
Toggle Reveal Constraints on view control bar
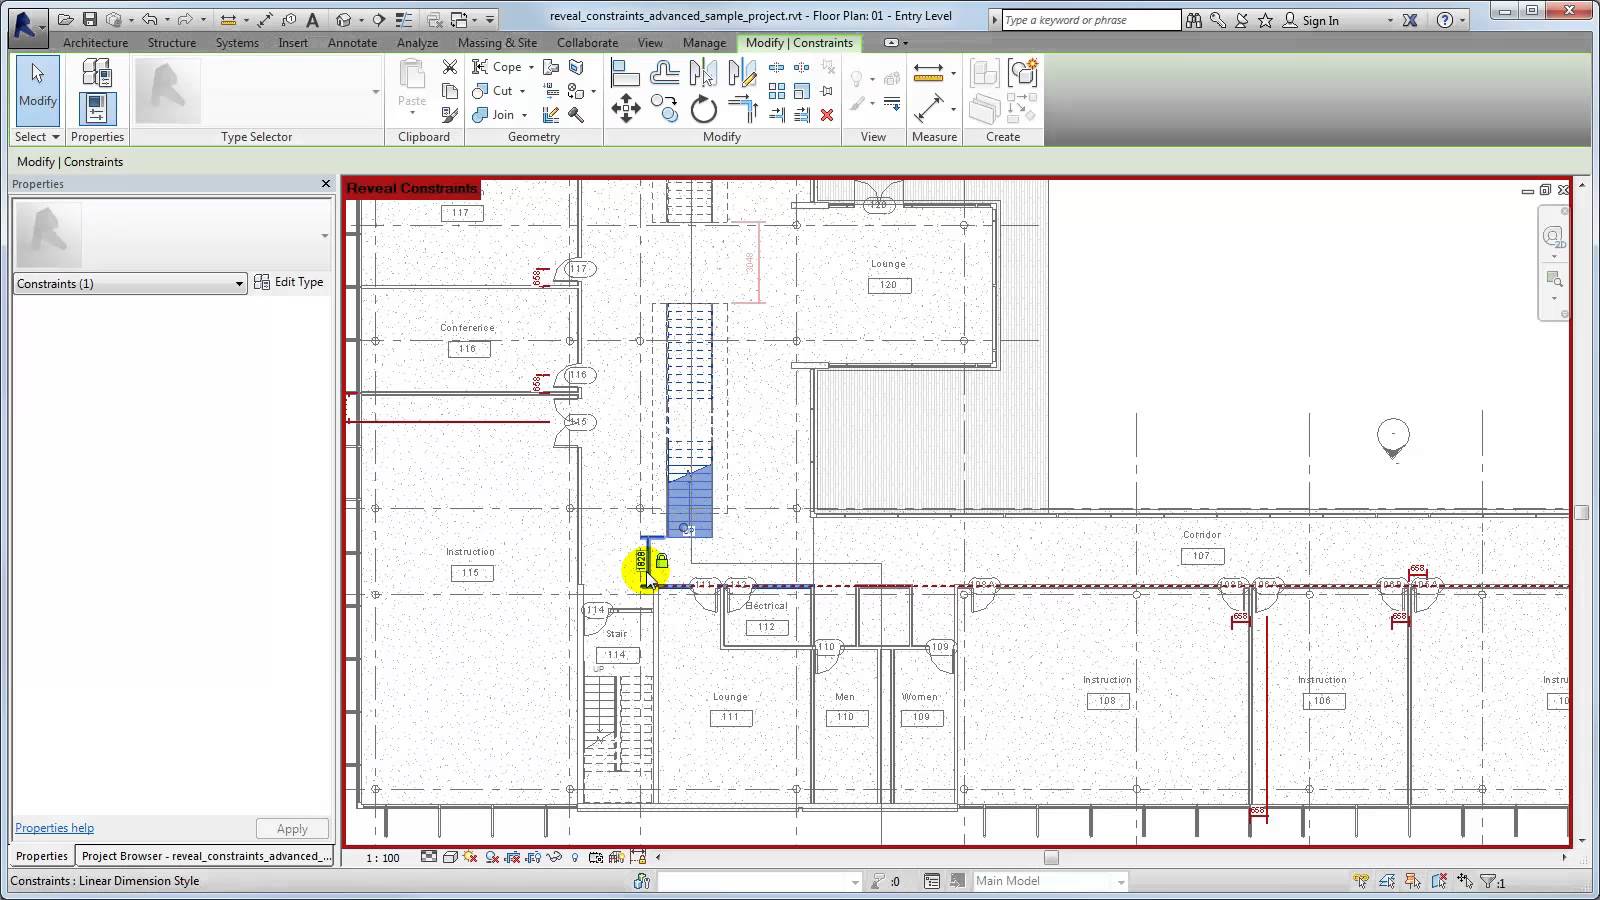point(637,857)
